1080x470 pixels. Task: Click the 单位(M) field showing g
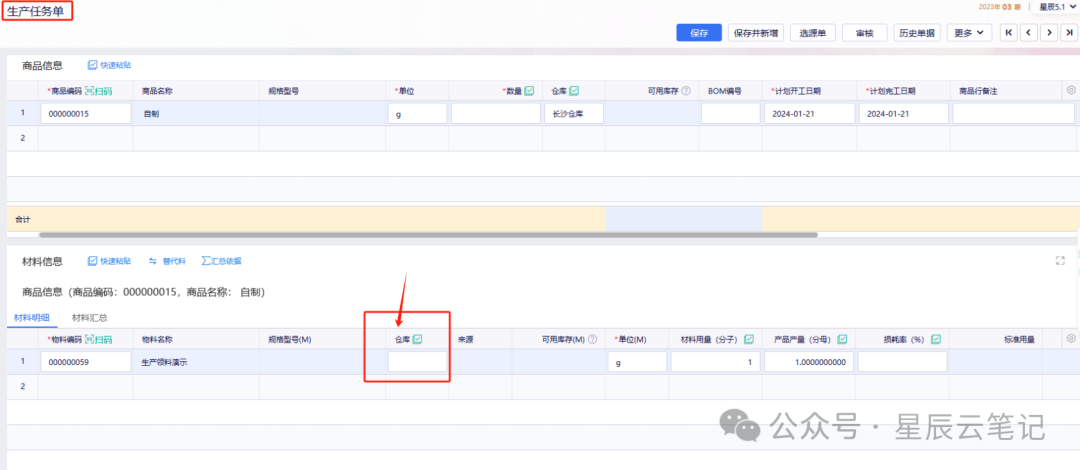637,362
